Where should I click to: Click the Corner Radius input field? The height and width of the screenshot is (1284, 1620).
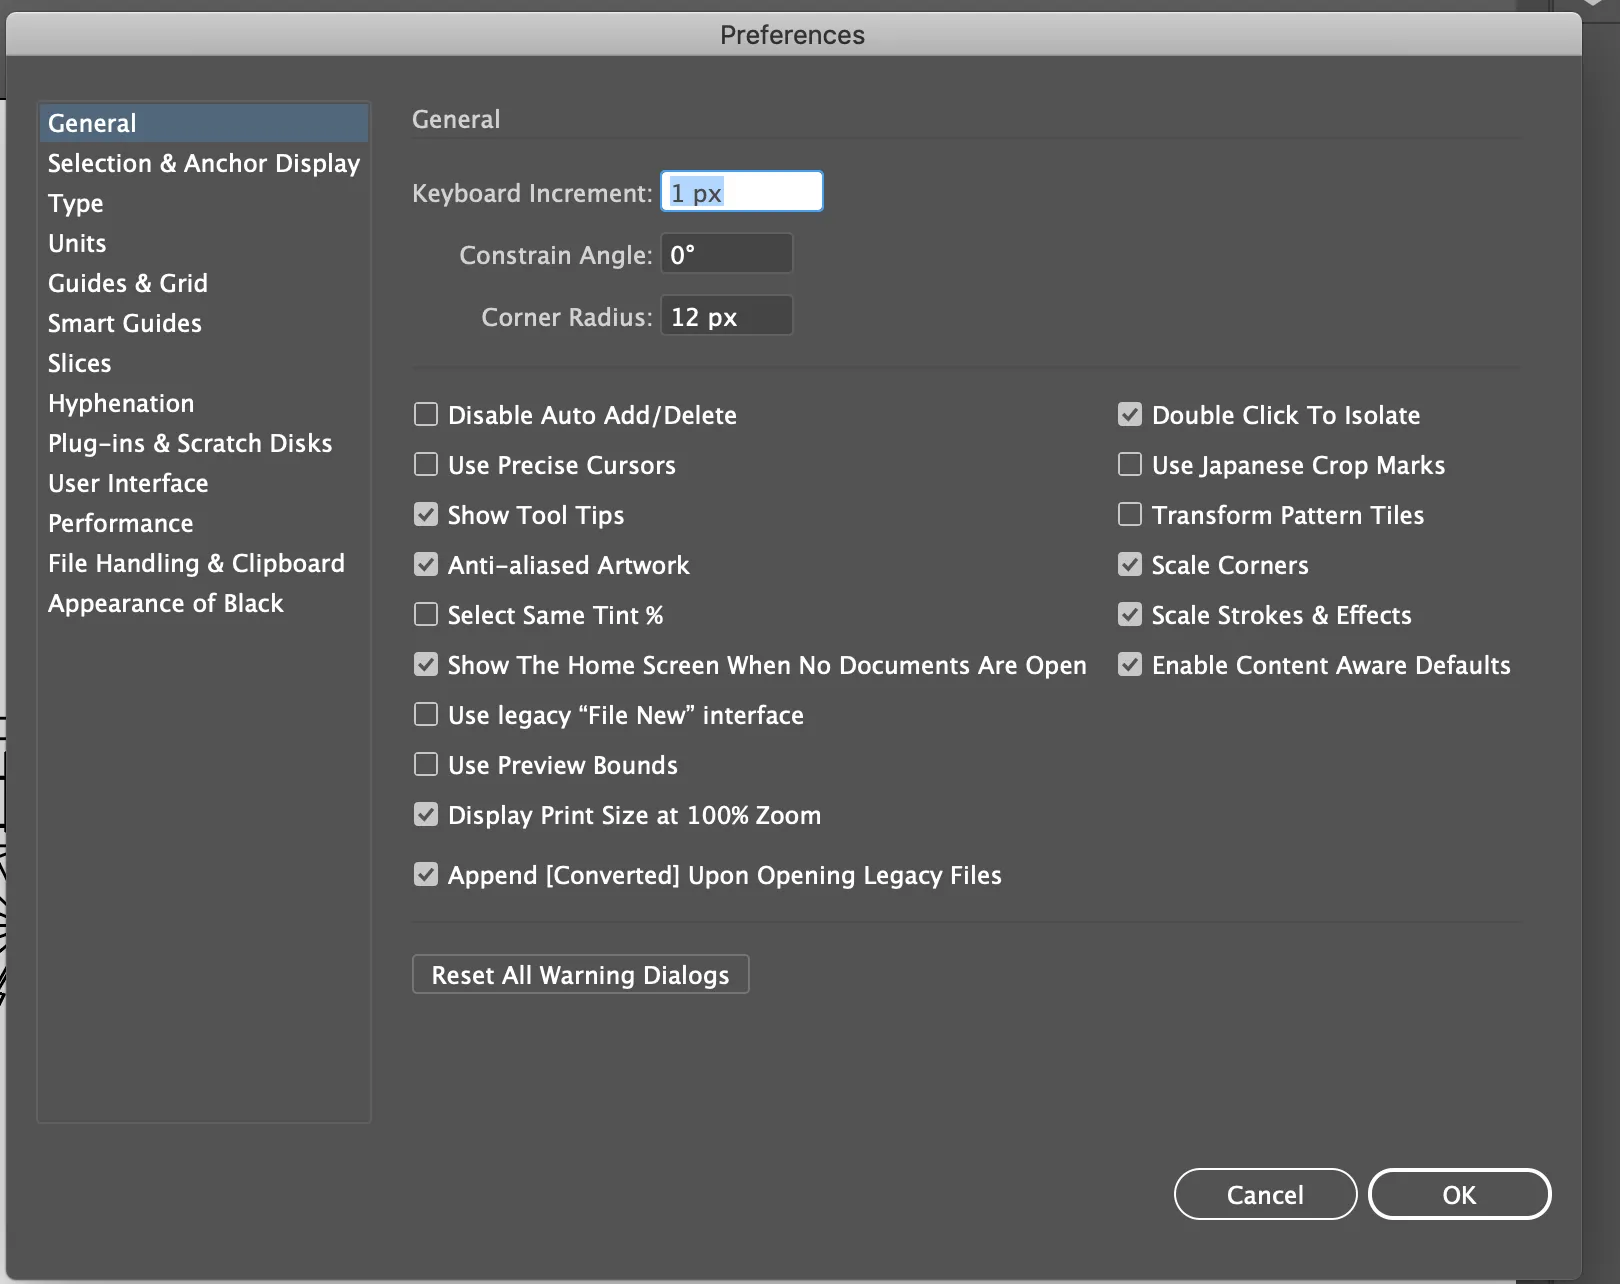(726, 316)
